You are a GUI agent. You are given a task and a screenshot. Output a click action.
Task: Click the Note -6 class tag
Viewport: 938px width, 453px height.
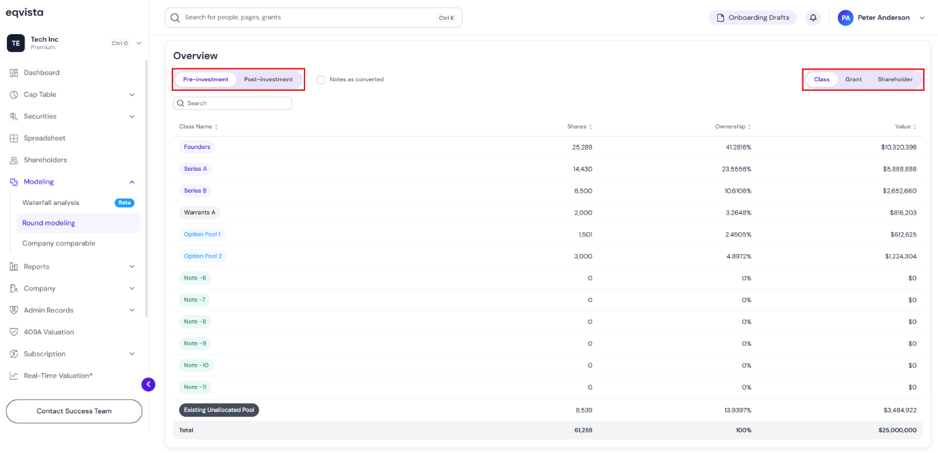pos(195,278)
